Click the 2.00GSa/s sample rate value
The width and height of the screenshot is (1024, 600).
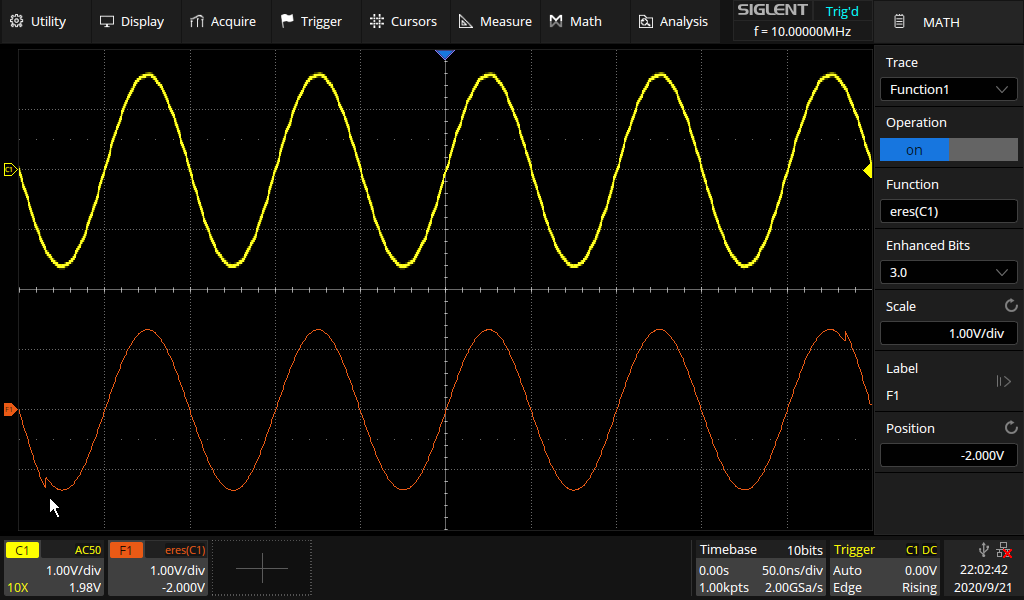(x=793, y=588)
